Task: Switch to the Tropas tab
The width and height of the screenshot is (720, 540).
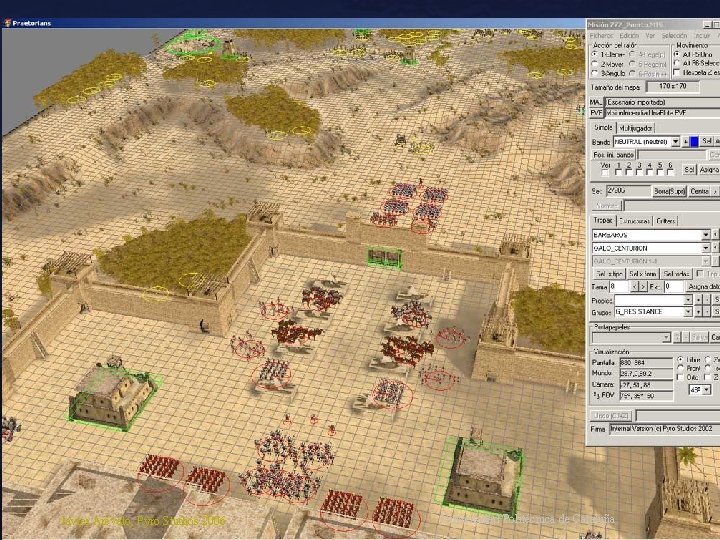Action: click(603, 220)
